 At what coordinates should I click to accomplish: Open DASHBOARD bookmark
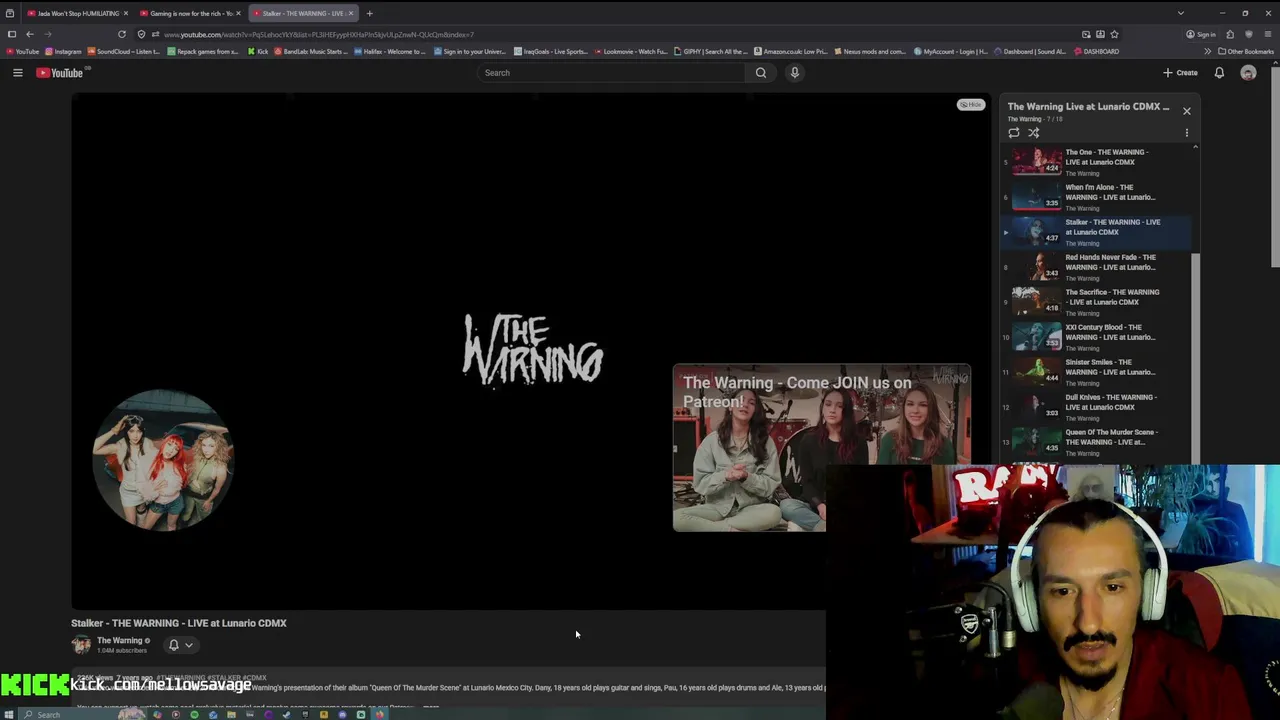1097,51
